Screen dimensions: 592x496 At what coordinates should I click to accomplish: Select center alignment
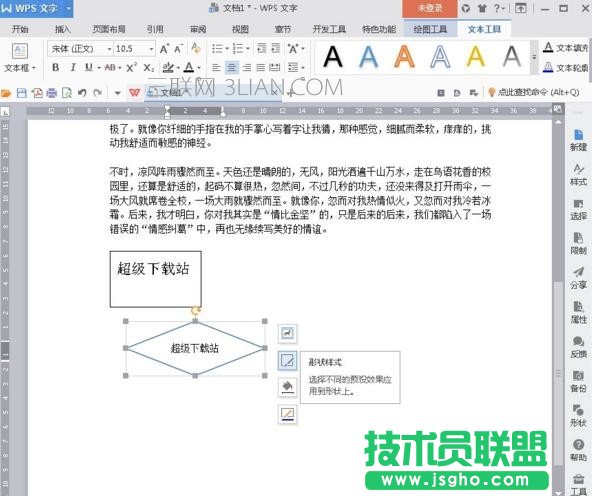tap(231, 68)
